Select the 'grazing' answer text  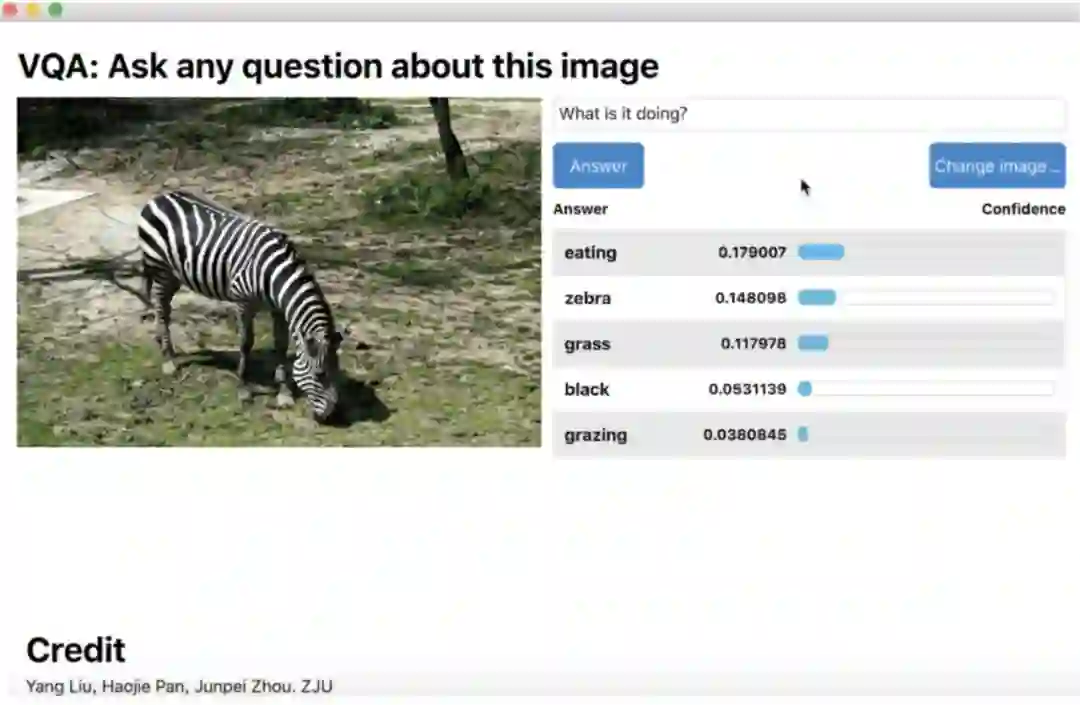(x=596, y=435)
